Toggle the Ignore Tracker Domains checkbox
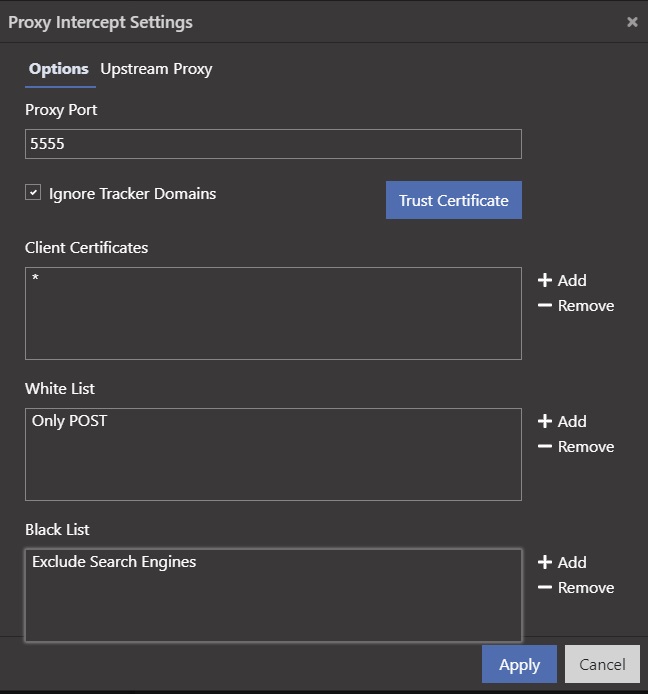Image resolution: width=648 pixels, height=694 pixels. point(33,193)
